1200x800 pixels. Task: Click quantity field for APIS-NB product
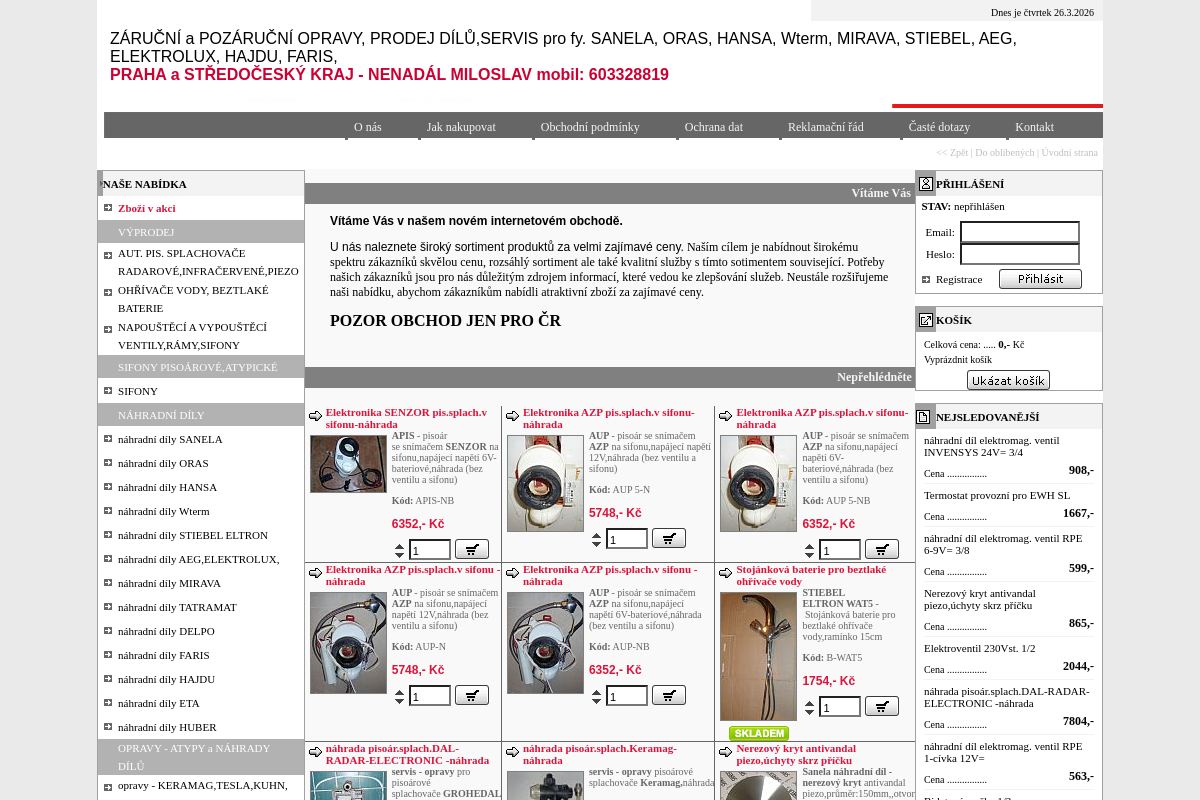(x=430, y=550)
